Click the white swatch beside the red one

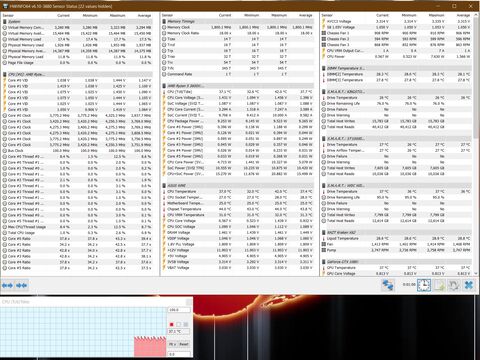pos(179,324)
